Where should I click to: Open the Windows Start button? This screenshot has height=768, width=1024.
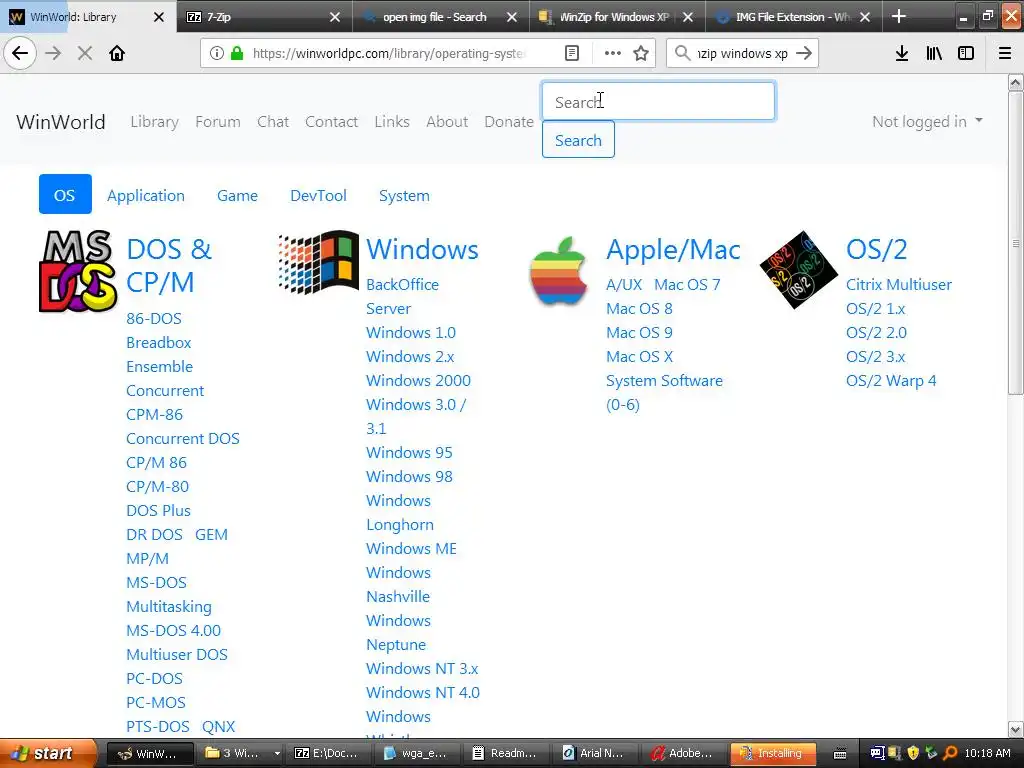[x=48, y=753]
